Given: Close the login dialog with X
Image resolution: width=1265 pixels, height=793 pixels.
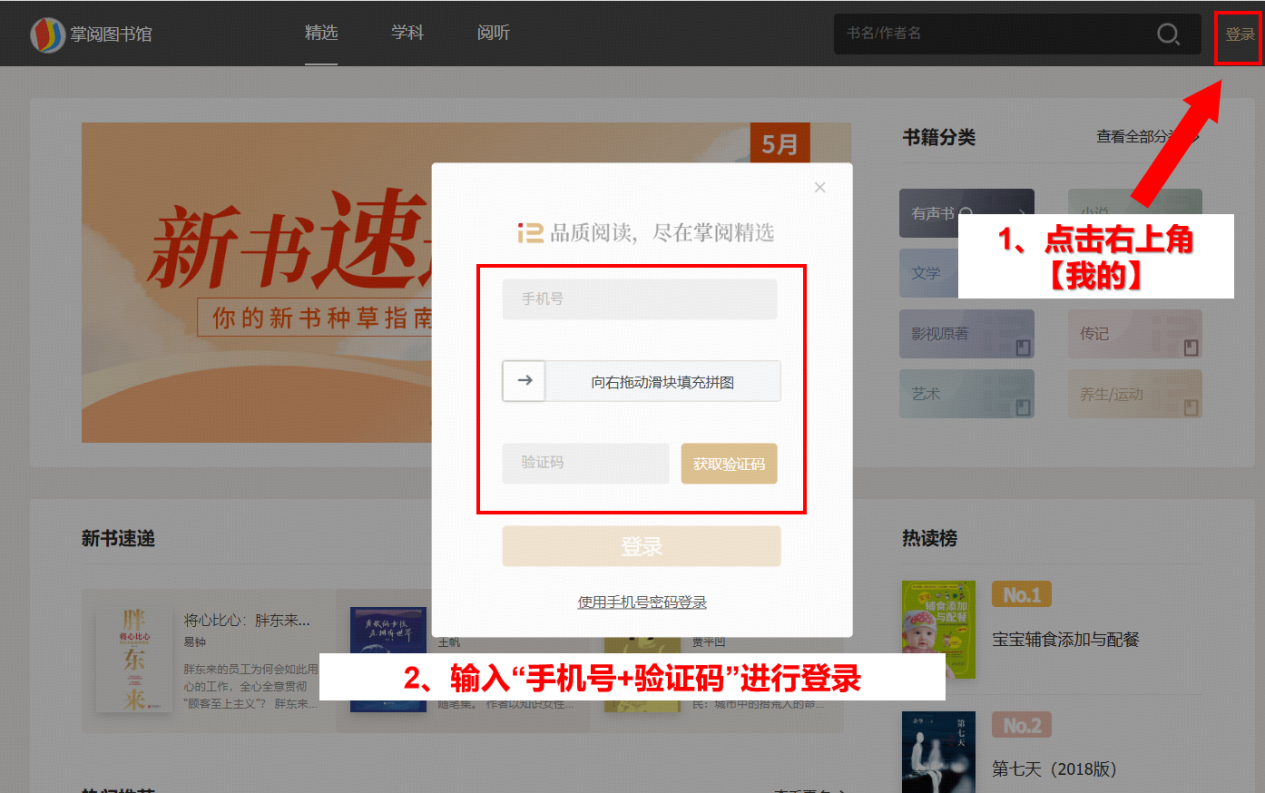Looking at the screenshot, I should [820, 187].
